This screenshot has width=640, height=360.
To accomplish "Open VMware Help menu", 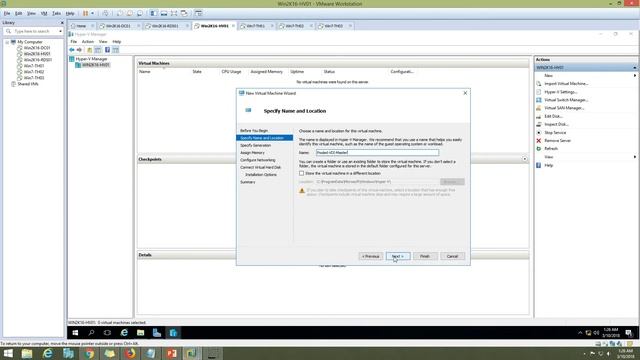I will click(x=70, y=13).
